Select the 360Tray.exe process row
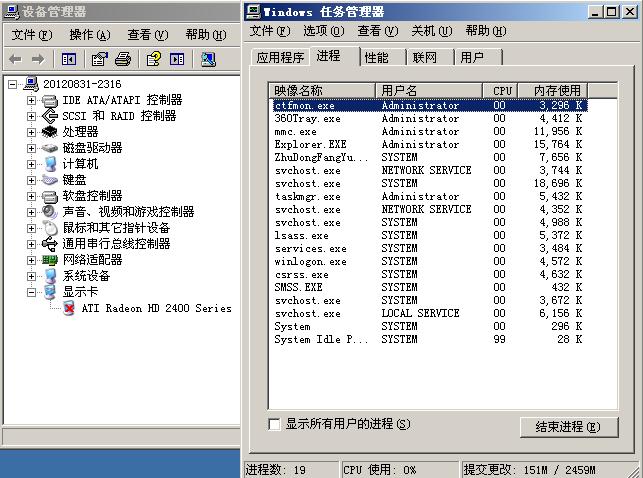643x478 pixels. (x=429, y=118)
